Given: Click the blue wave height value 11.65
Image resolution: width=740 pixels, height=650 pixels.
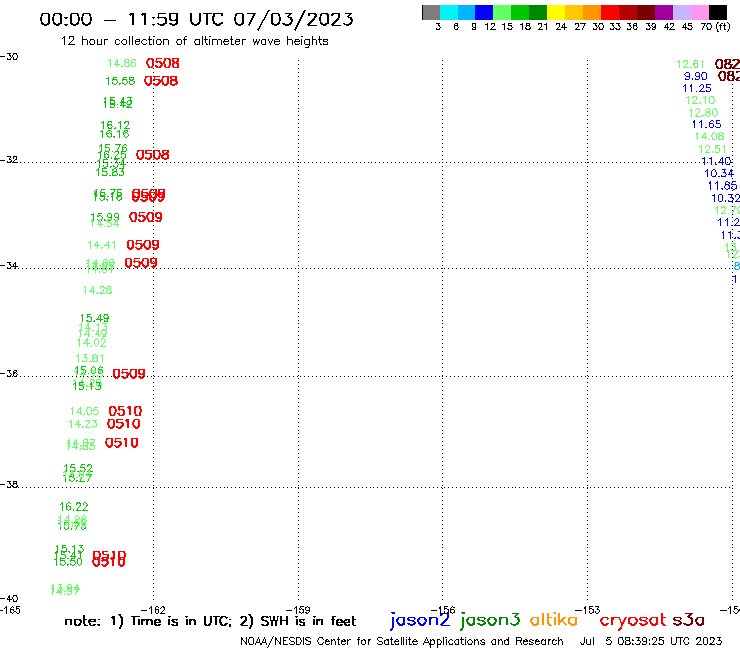Looking at the screenshot, I should point(706,125).
